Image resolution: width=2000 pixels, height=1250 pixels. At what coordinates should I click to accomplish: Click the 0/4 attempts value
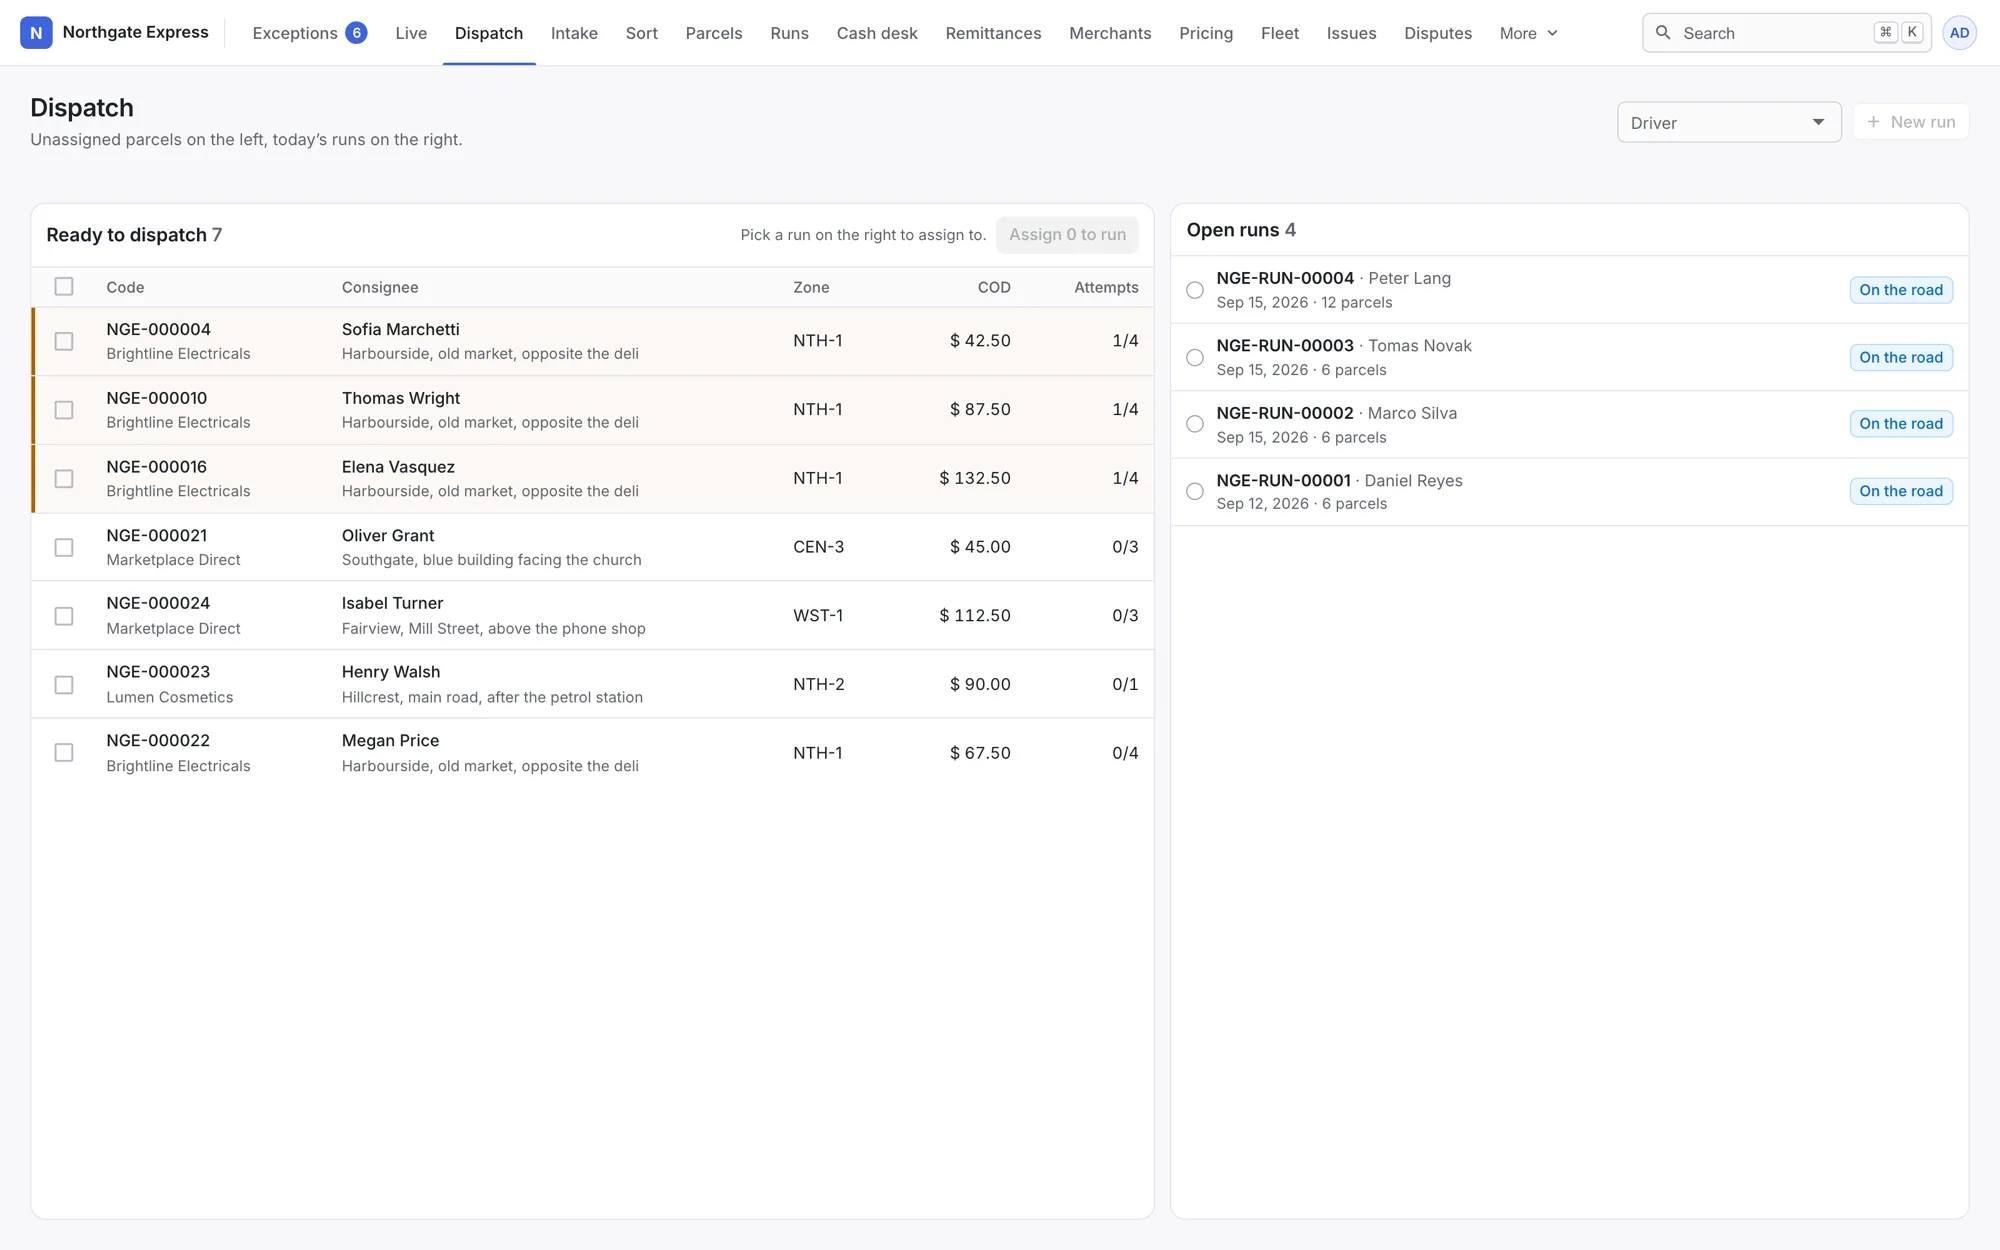[x=1125, y=753]
